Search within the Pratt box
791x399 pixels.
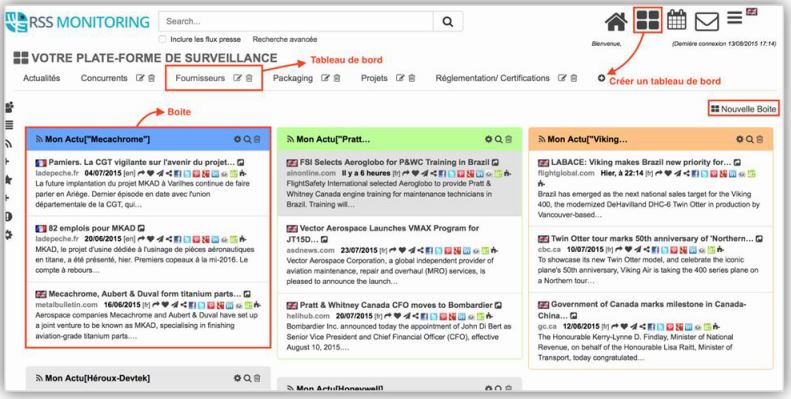tap(498, 139)
